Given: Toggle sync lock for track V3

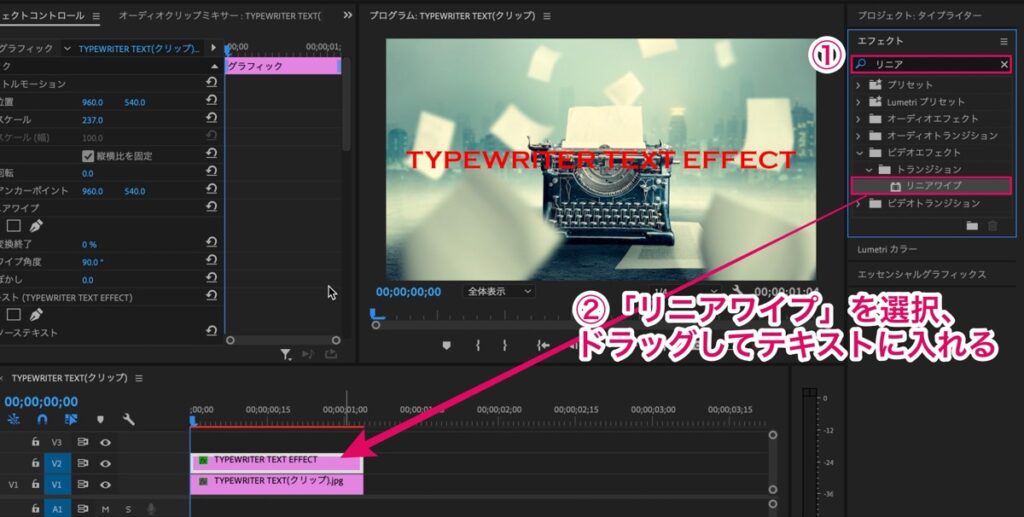Looking at the screenshot, I should [x=83, y=442].
